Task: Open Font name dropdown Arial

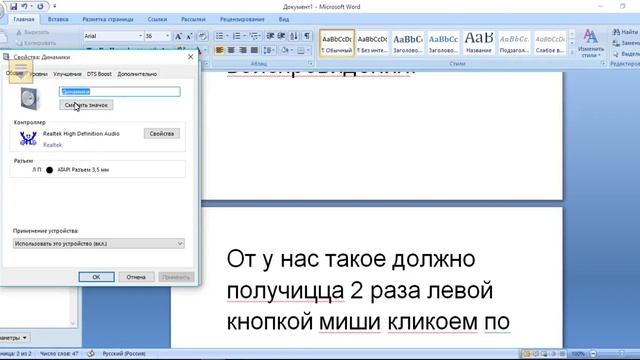Action: [140, 36]
